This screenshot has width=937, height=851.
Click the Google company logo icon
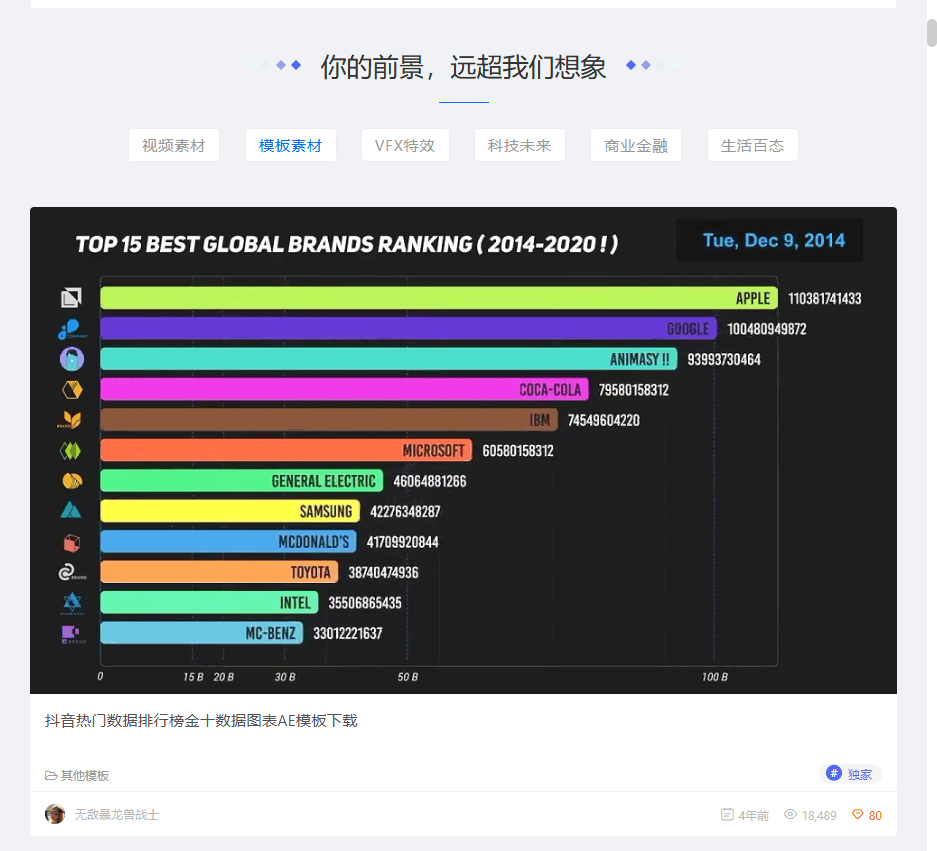click(x=68, y=328)
